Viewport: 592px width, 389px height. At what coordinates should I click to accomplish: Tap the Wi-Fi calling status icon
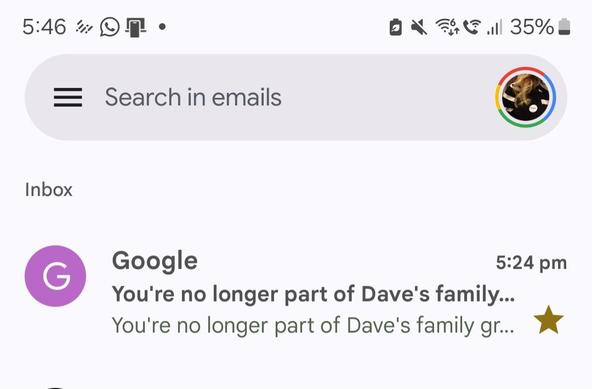coord(472,27)
